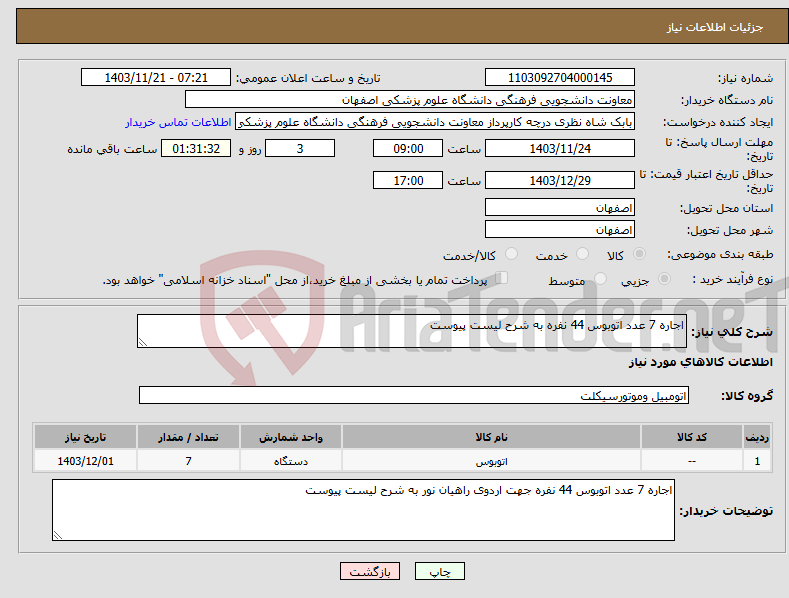Click the need date cell 1403/12/01

(86, 461)
